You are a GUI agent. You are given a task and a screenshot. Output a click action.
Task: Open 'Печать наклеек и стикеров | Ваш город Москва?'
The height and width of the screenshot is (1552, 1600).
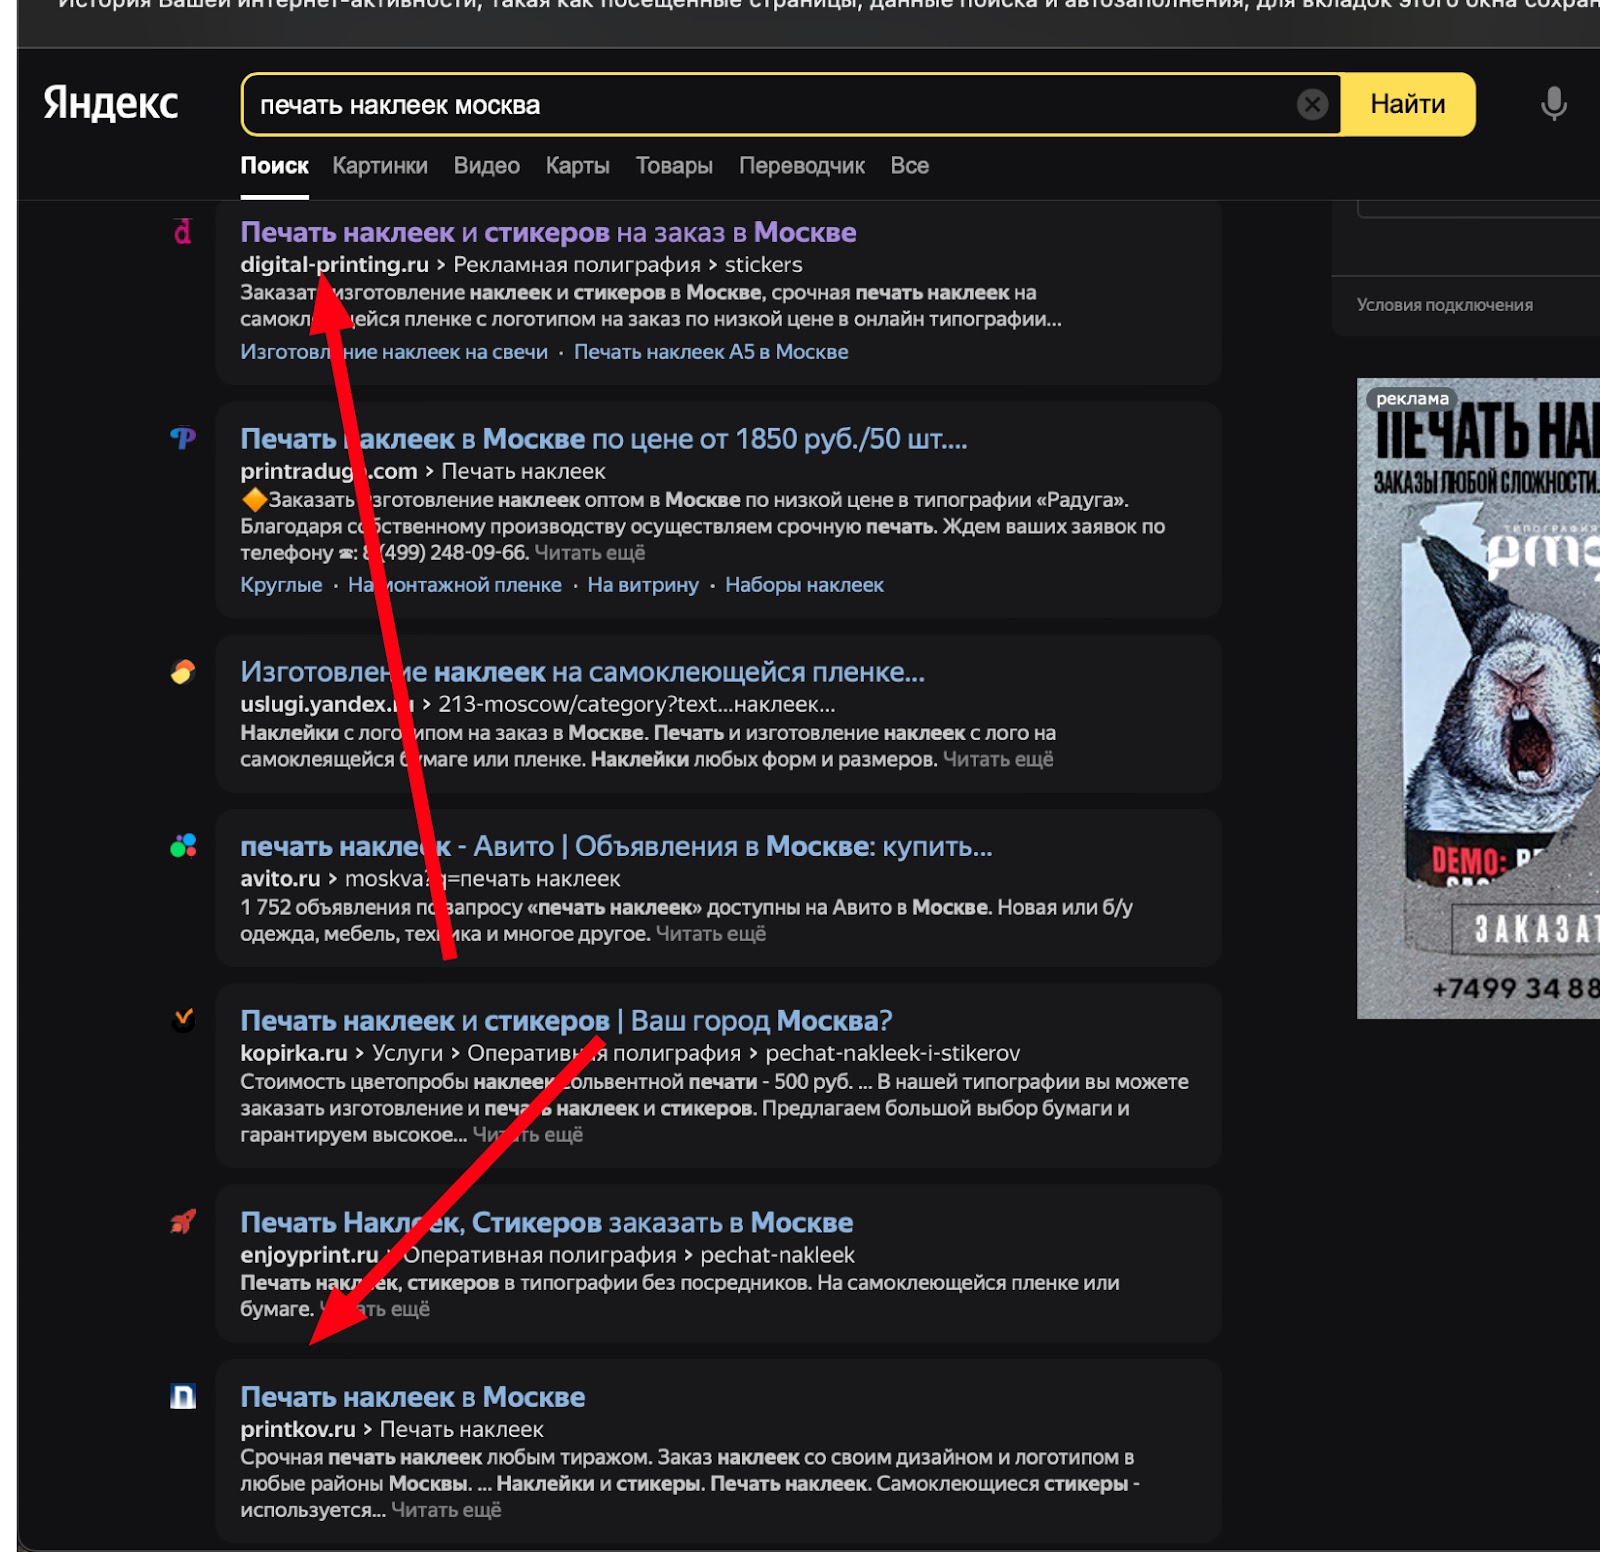point(566,1021)
